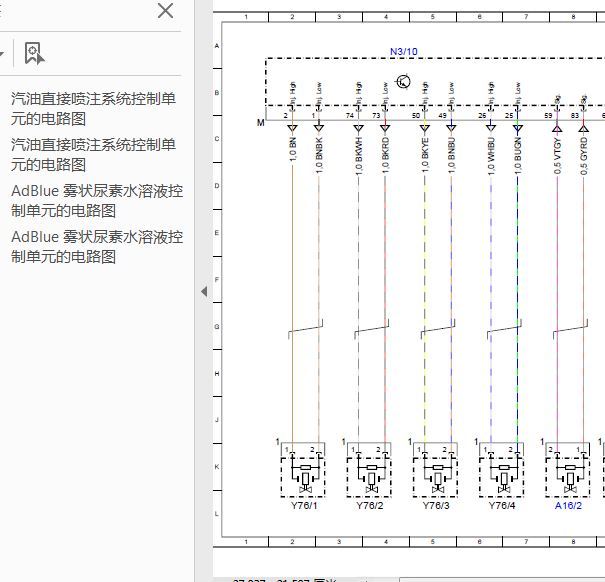Select wire label 1,0 BNBU
Image resolution: width=605 pixels, height=582 pixels.
pyautogui.click(x=451, y=156)
